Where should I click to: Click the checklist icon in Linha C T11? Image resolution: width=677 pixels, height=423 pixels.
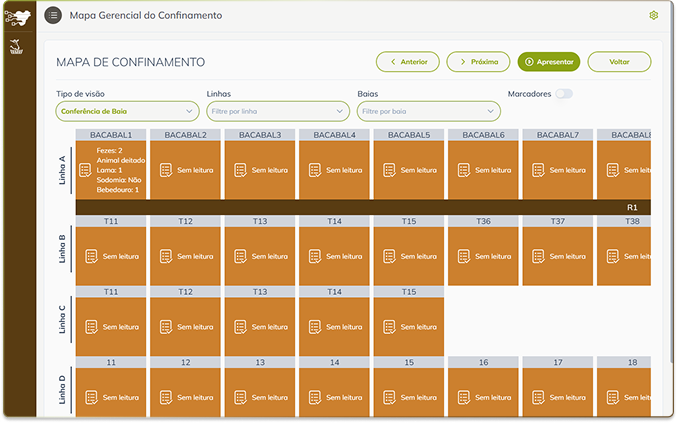tap(92, 327)
